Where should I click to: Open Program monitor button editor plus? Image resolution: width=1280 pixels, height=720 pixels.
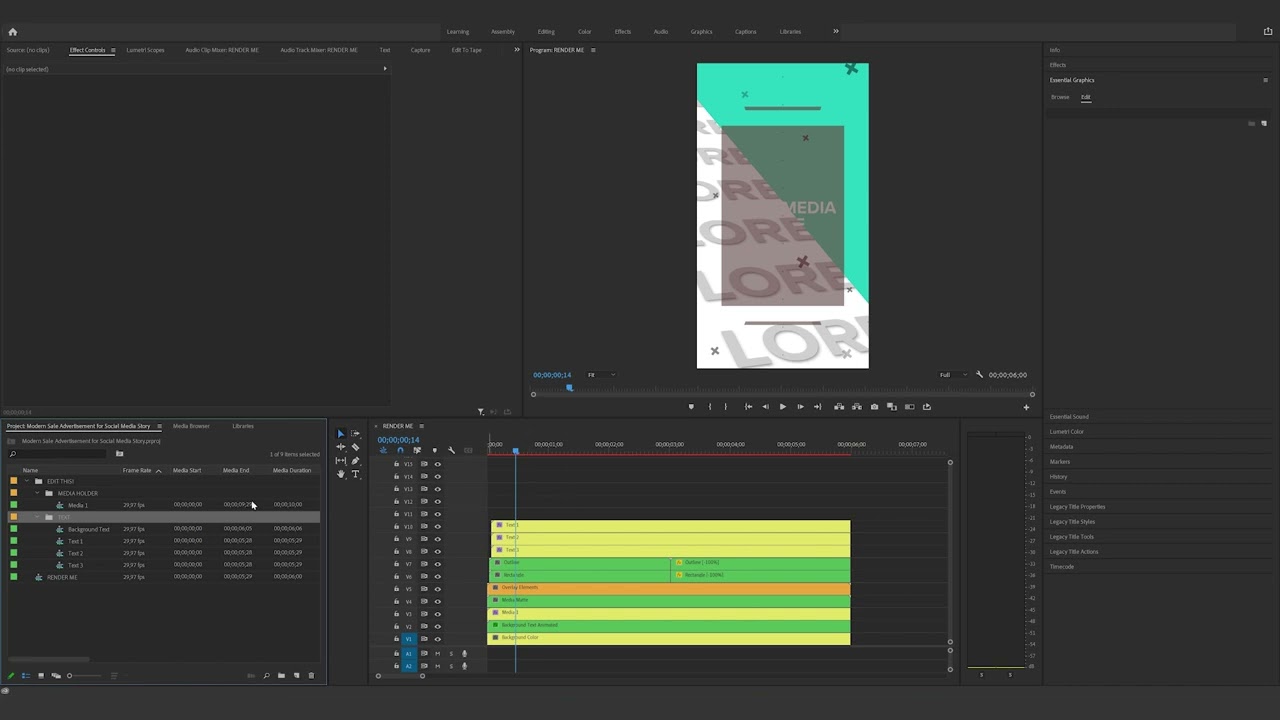1026,407
